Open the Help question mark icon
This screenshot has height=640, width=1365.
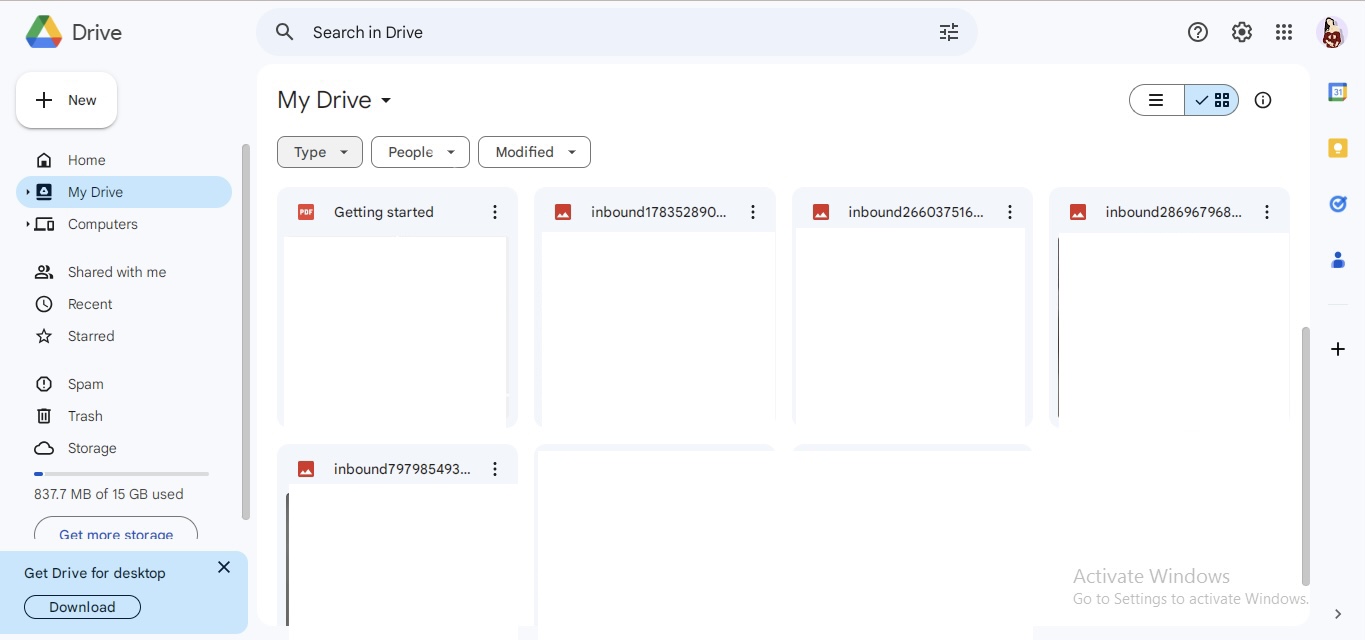pos(1198,32)
